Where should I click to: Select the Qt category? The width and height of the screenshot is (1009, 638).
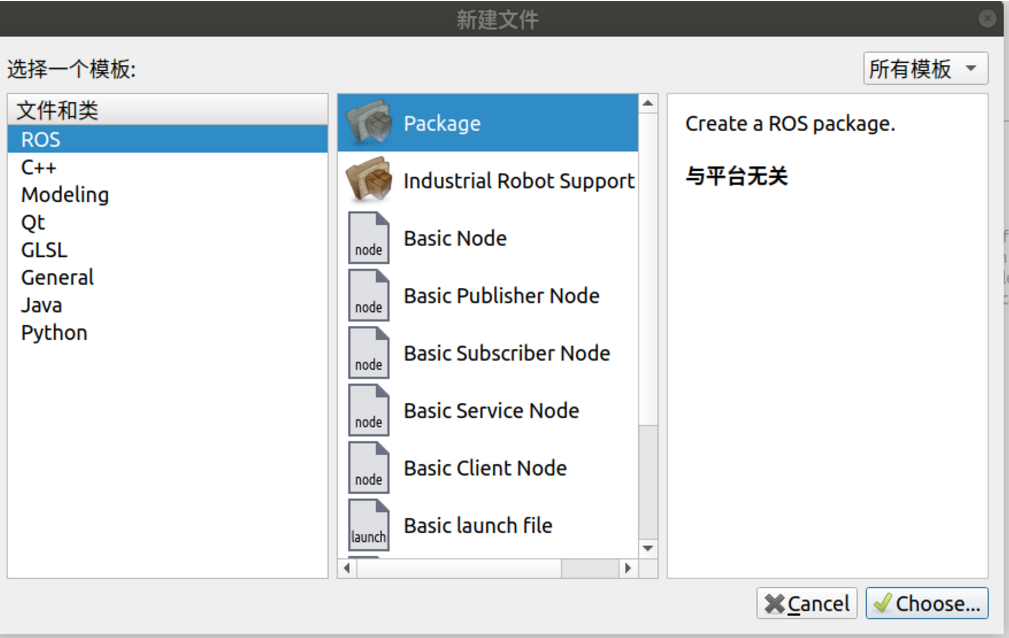[167, 222]
